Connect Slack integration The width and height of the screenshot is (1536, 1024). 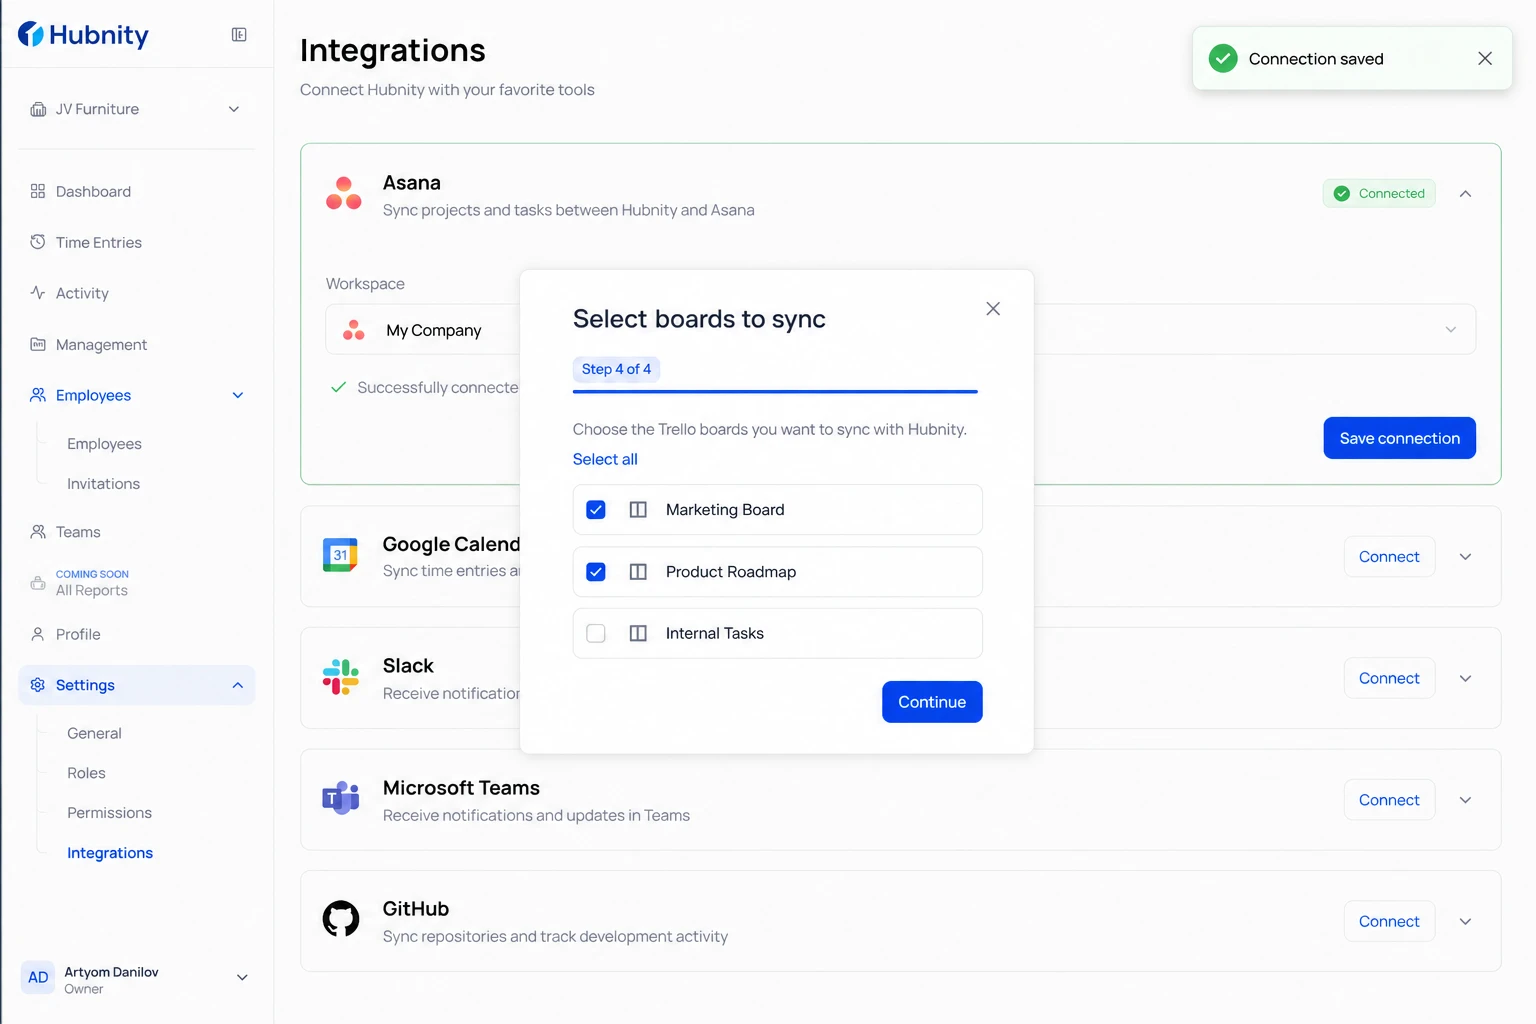tap(1389, 679)
